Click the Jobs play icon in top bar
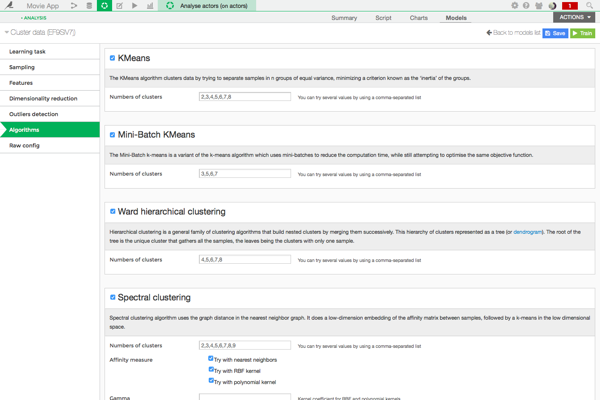The height and width of the screenshot is (400, 600). [x=135, y=6]
